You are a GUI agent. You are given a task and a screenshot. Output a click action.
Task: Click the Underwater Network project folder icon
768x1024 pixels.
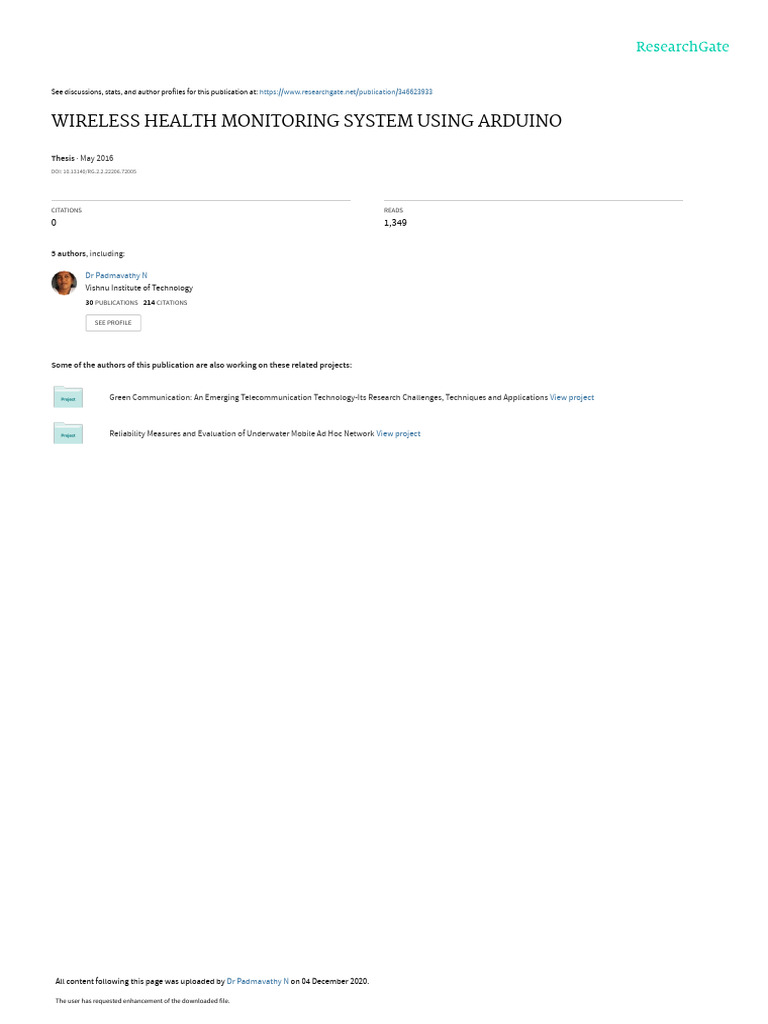click(68, 433)
